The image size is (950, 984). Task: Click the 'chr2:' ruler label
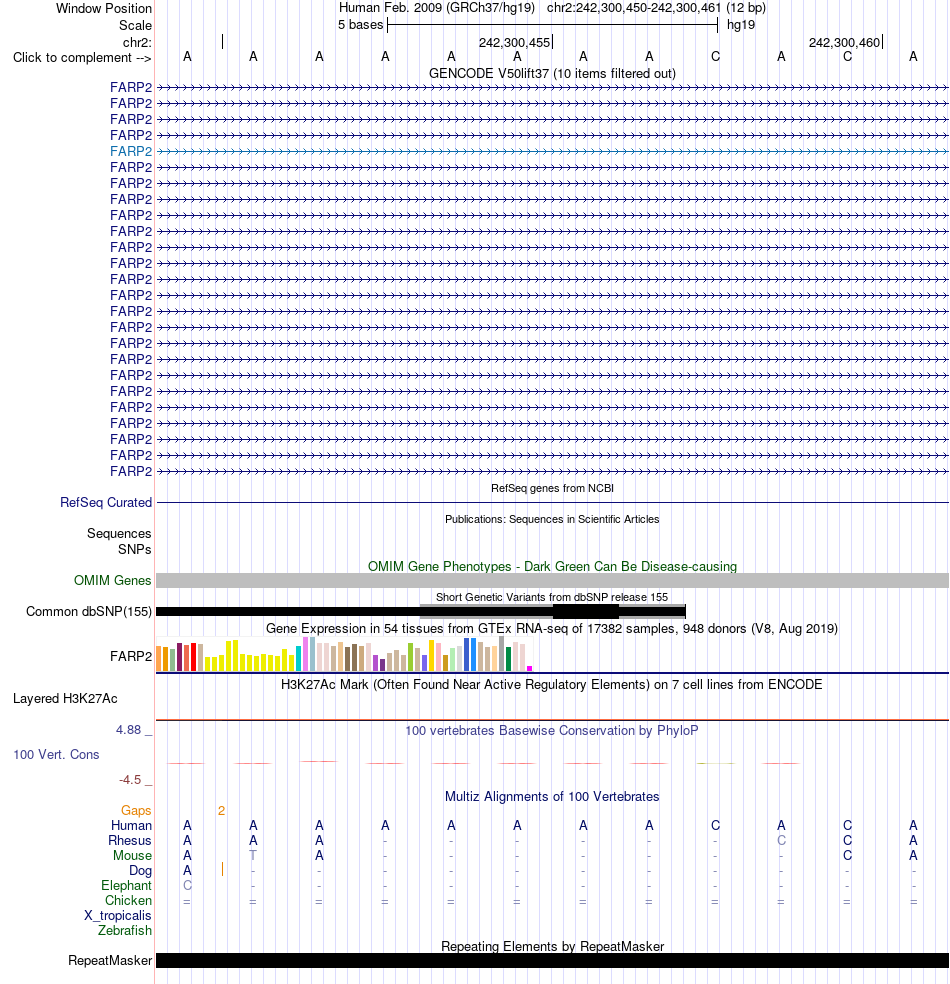[137, 43]
